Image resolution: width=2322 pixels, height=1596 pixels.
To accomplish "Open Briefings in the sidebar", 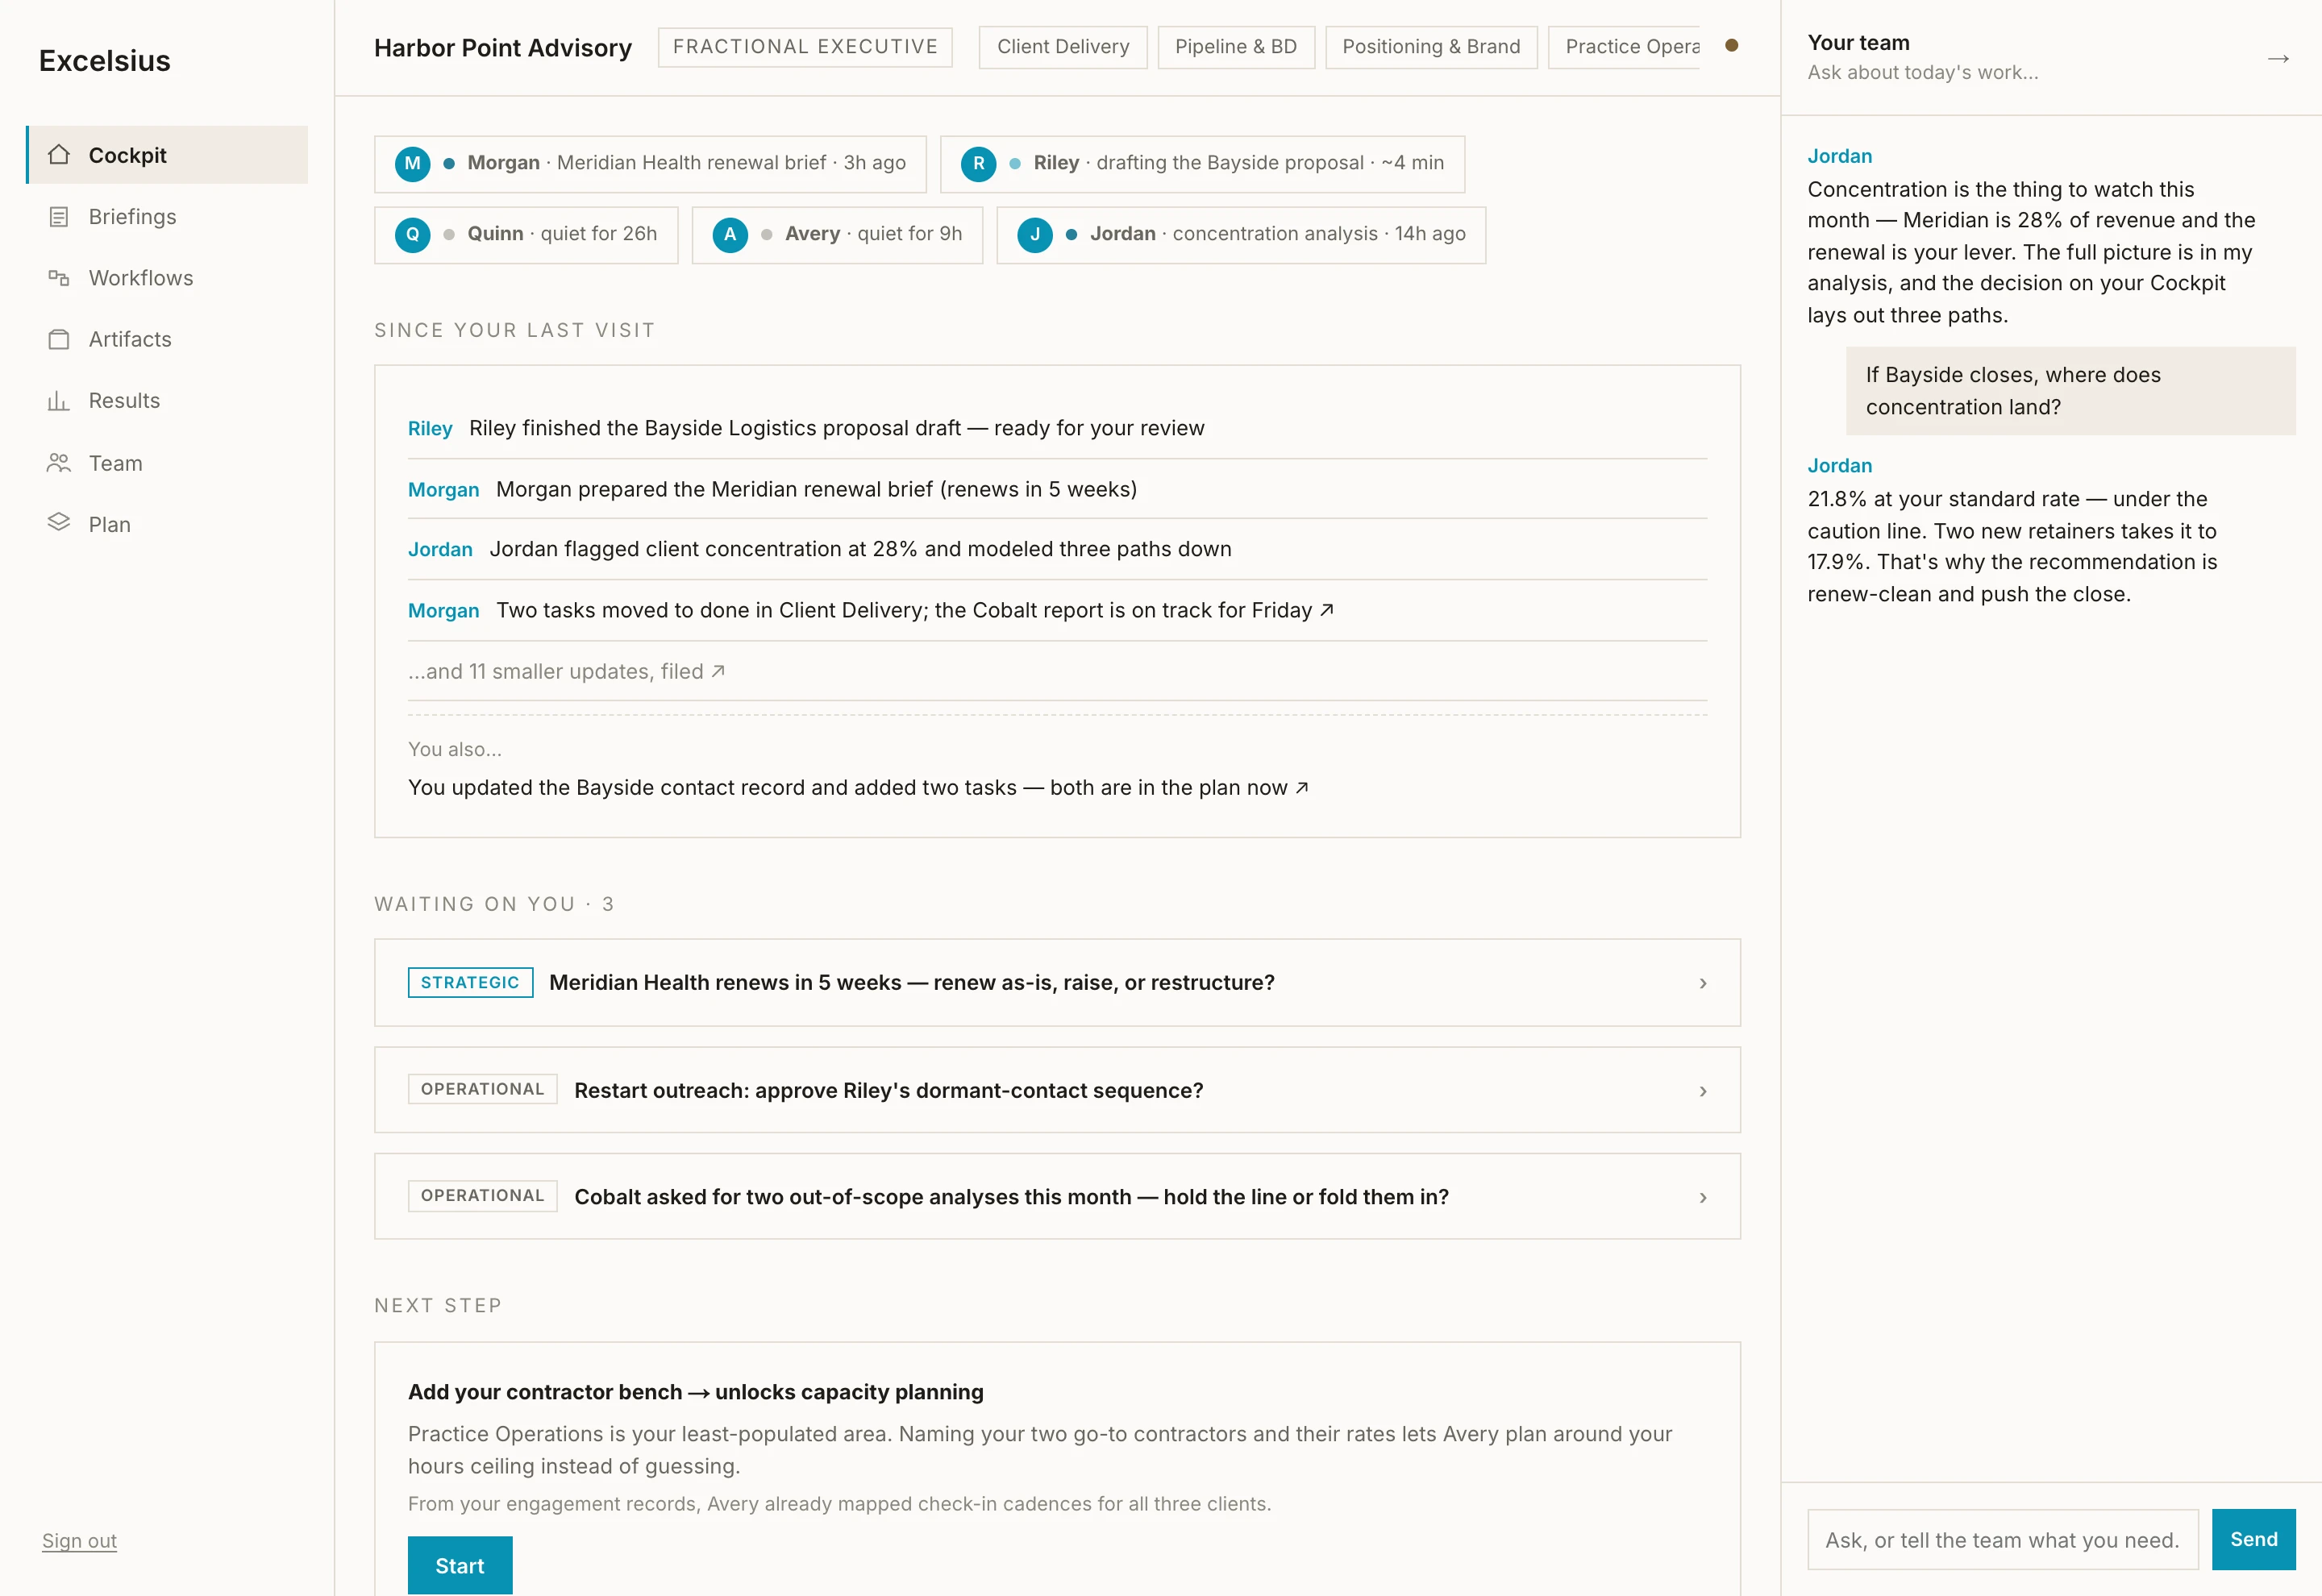I will pos(167,217).
